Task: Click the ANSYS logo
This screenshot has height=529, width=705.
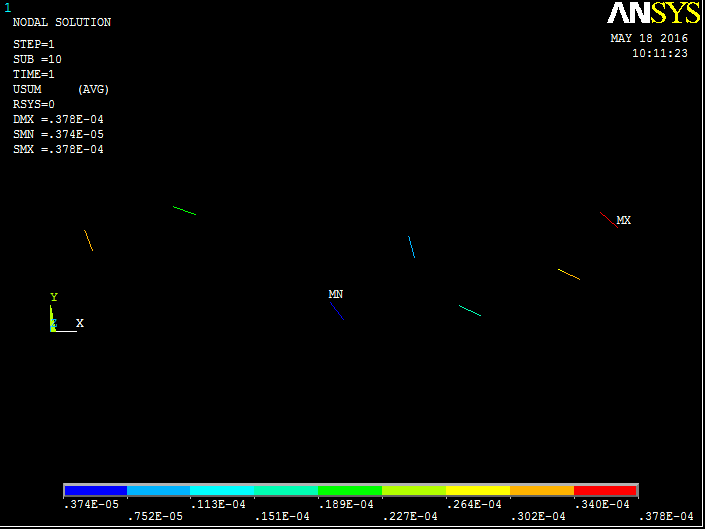Action: (653, 13)
